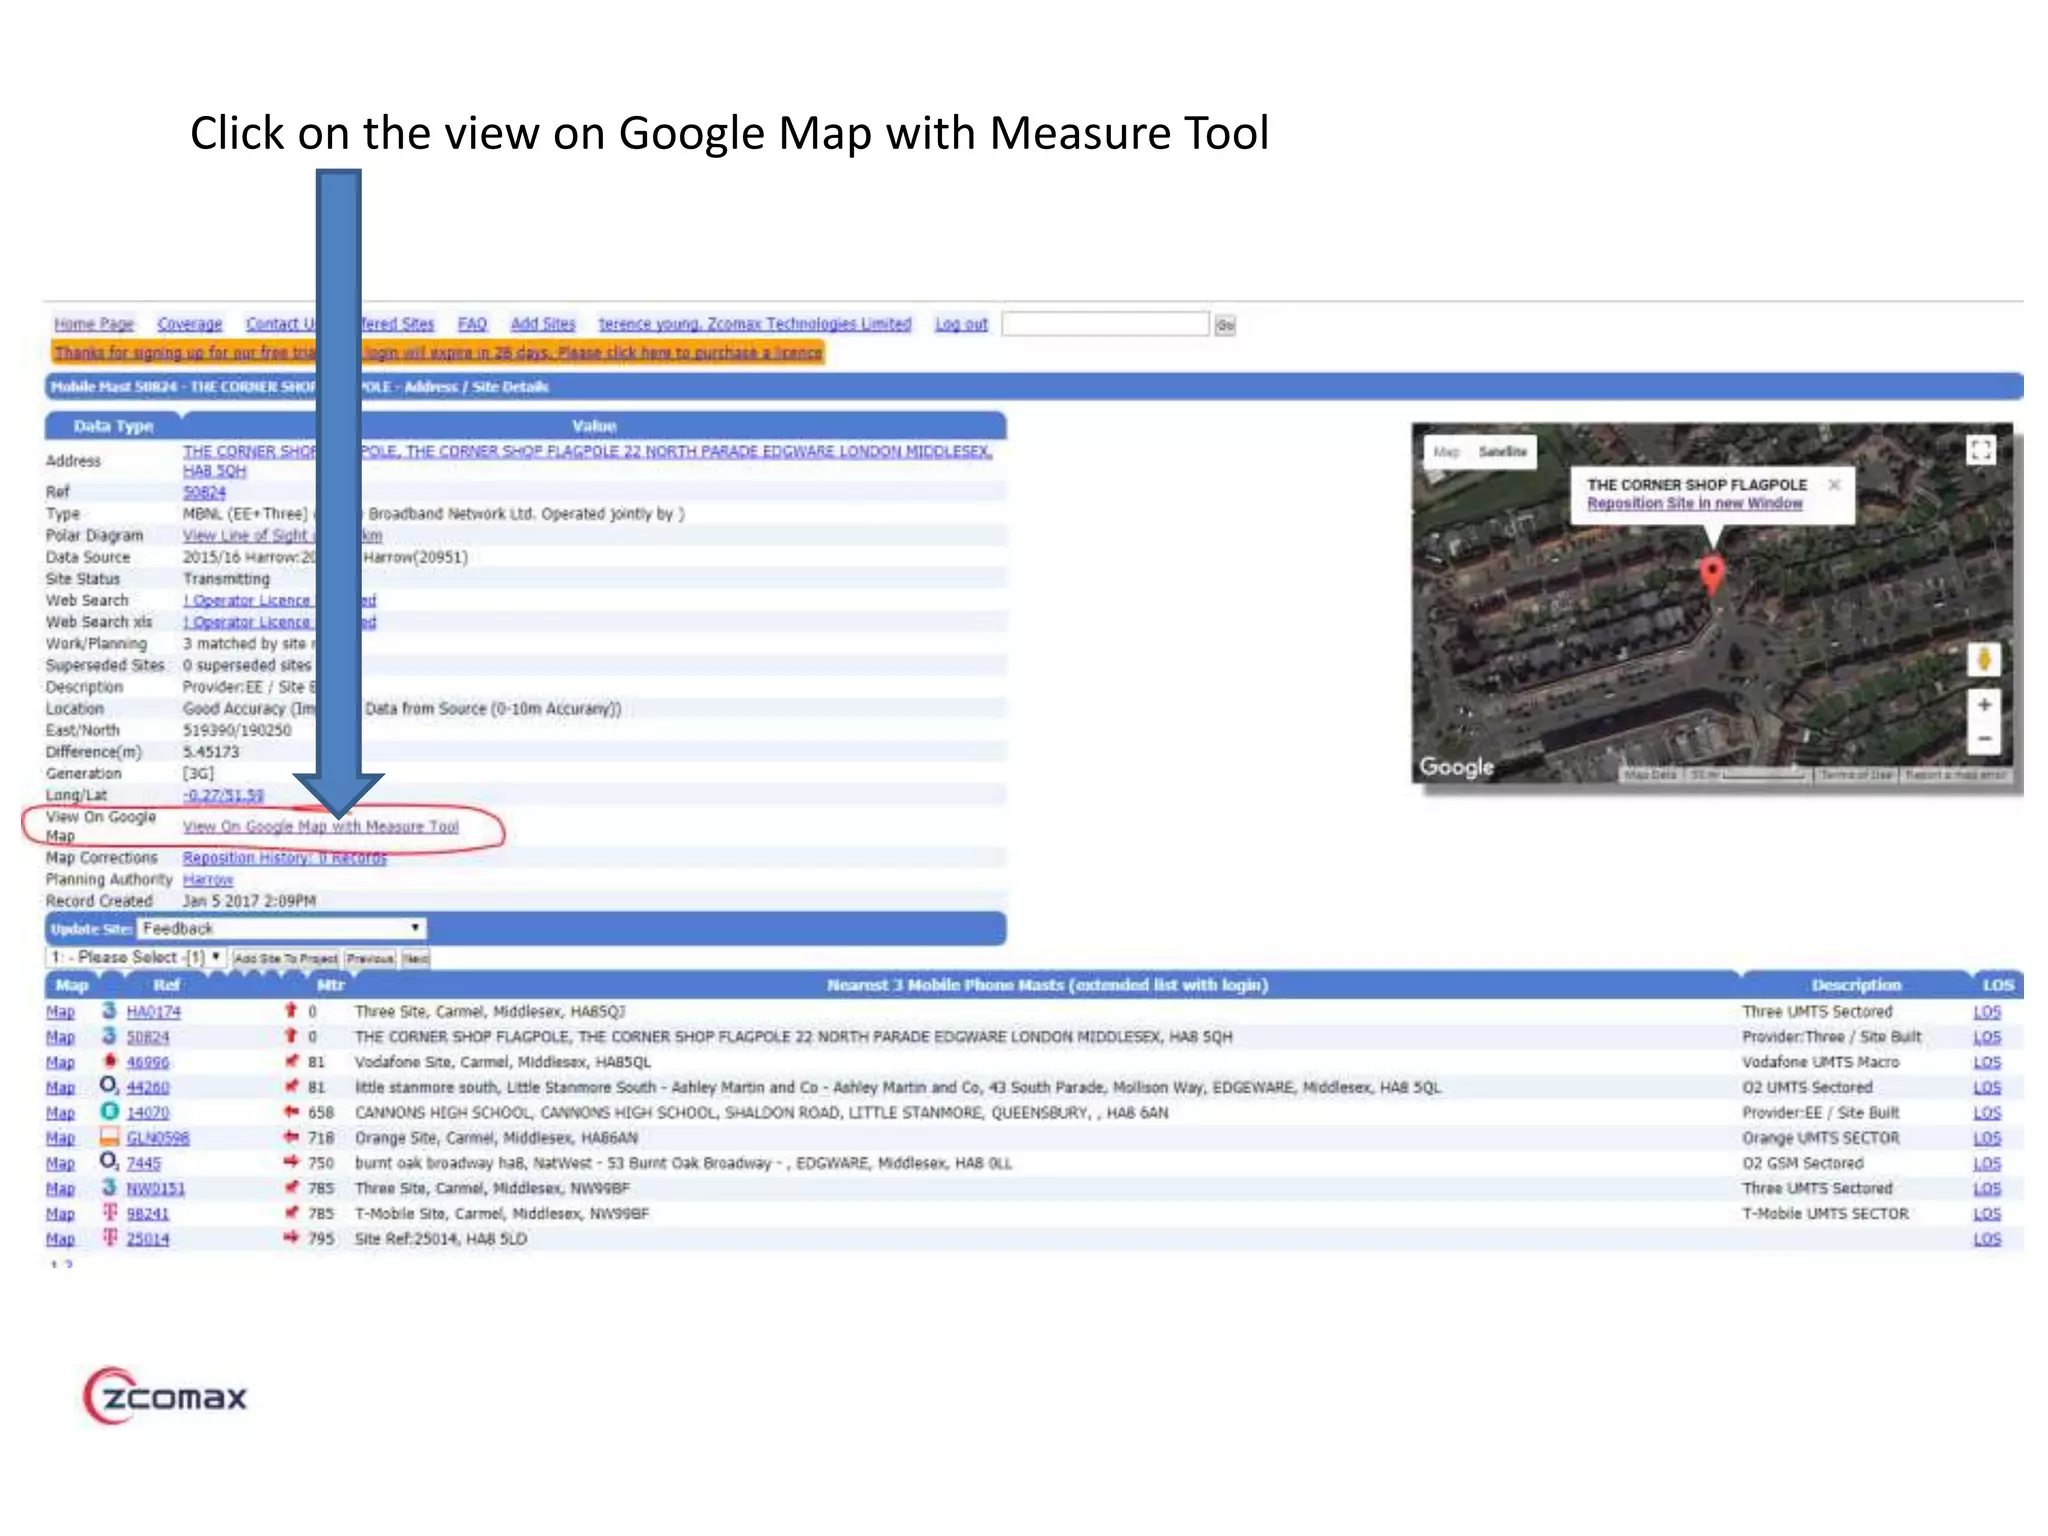The image size is (2048, 1536).
Task: Open the Coverage menu link
Action: tap(189, 324)
